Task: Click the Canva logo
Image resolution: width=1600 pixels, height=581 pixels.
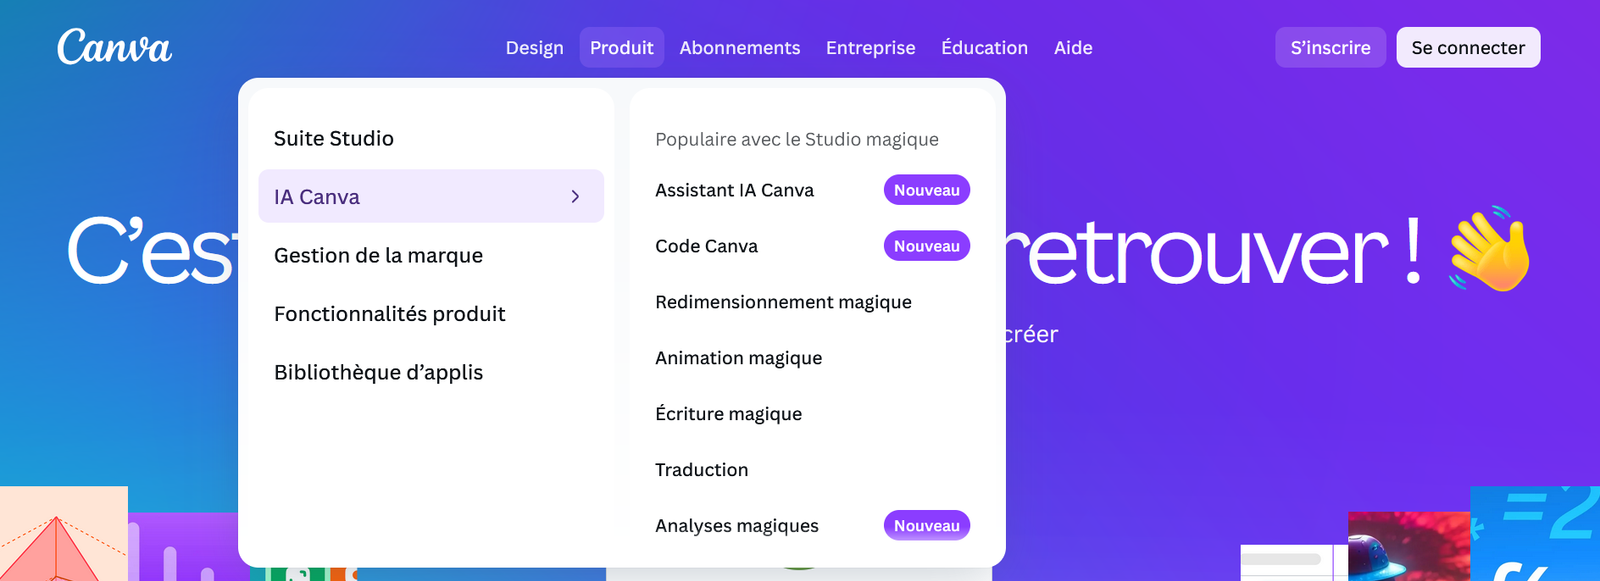Action: [114, 47]
